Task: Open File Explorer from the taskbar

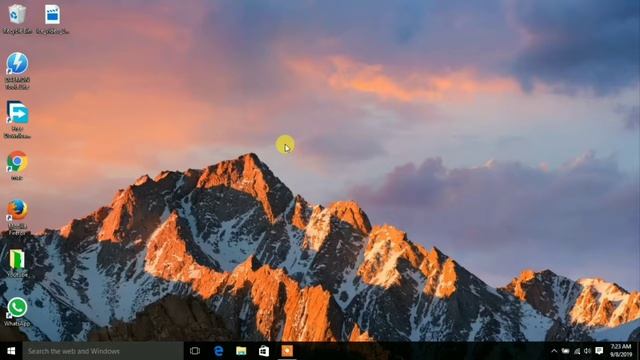Action: [241, 351]
